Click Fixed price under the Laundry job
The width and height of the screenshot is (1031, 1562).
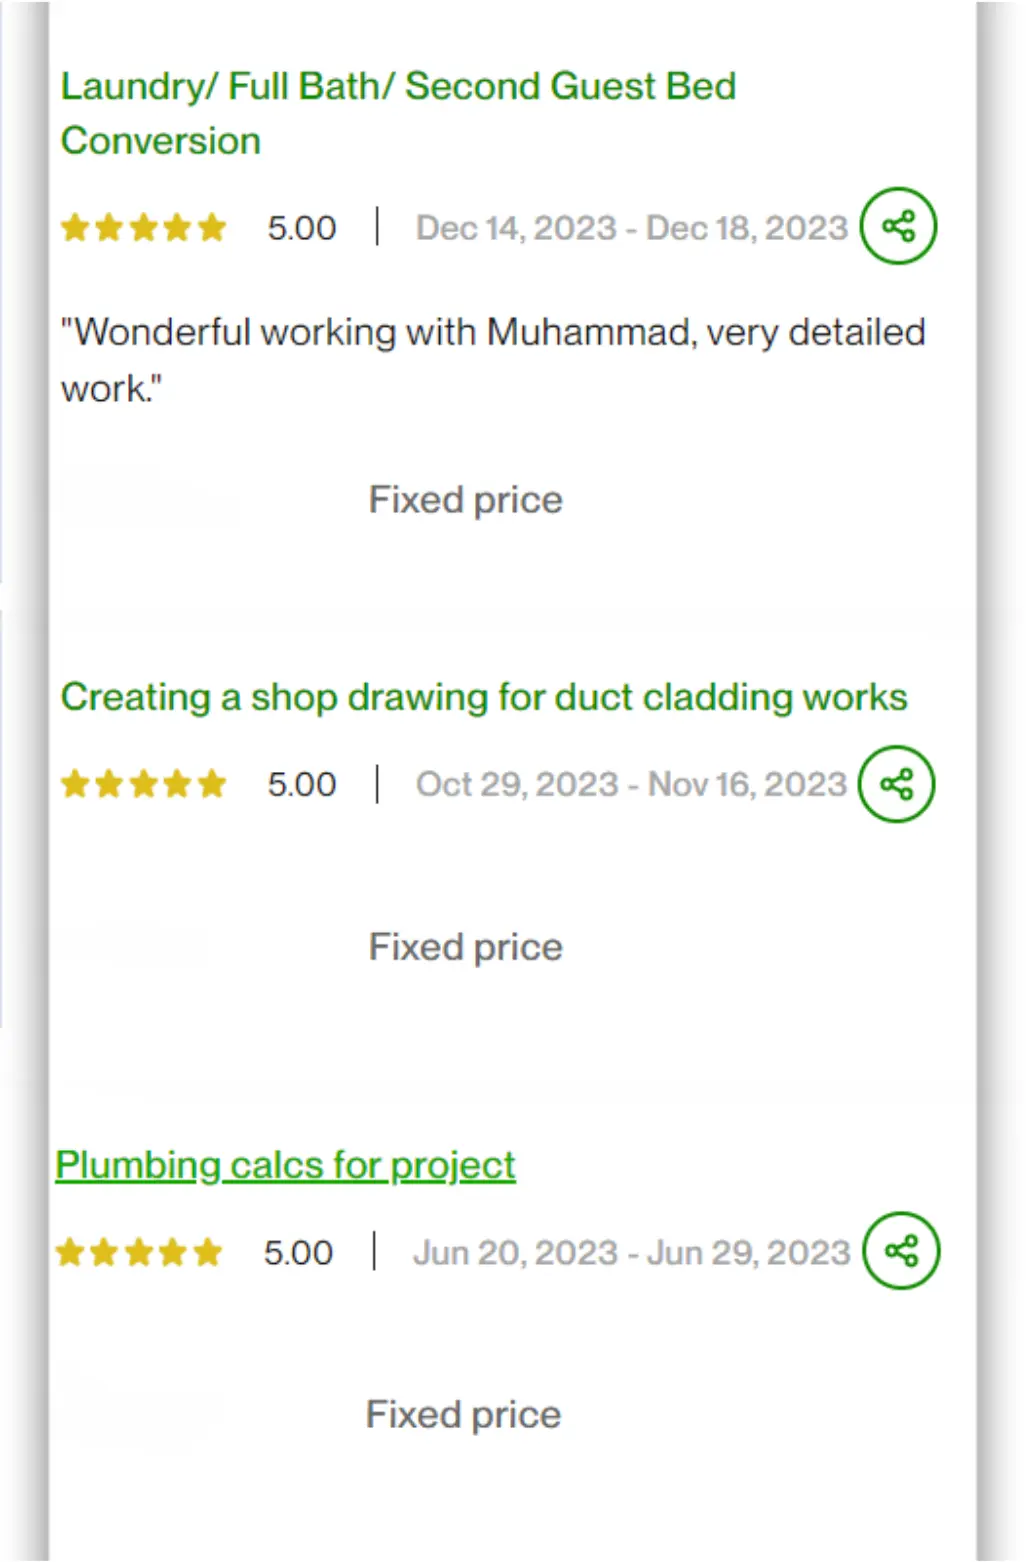pyautogui.click(x=466, y=500)
